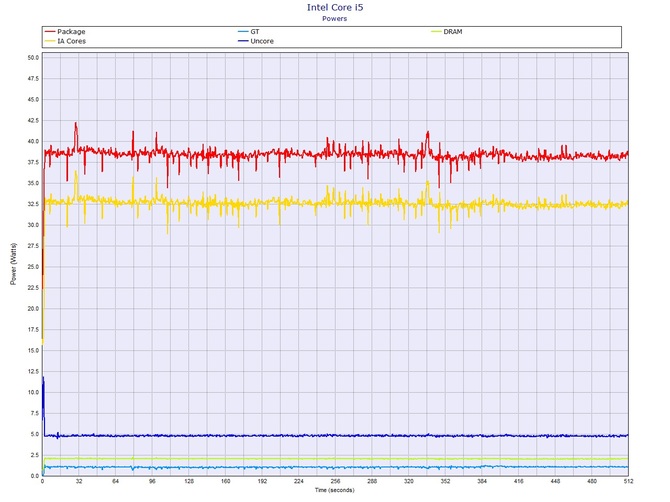This screenshot has height=502, width=670.
Task: Click the light blue GT legend line swatch
Action: pyautogui.click(x=243, y=32)
